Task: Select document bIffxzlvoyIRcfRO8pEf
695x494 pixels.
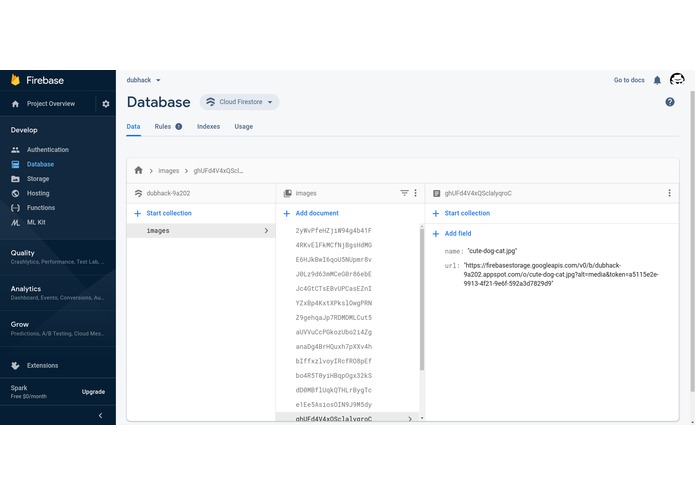Action: point(333,361)
